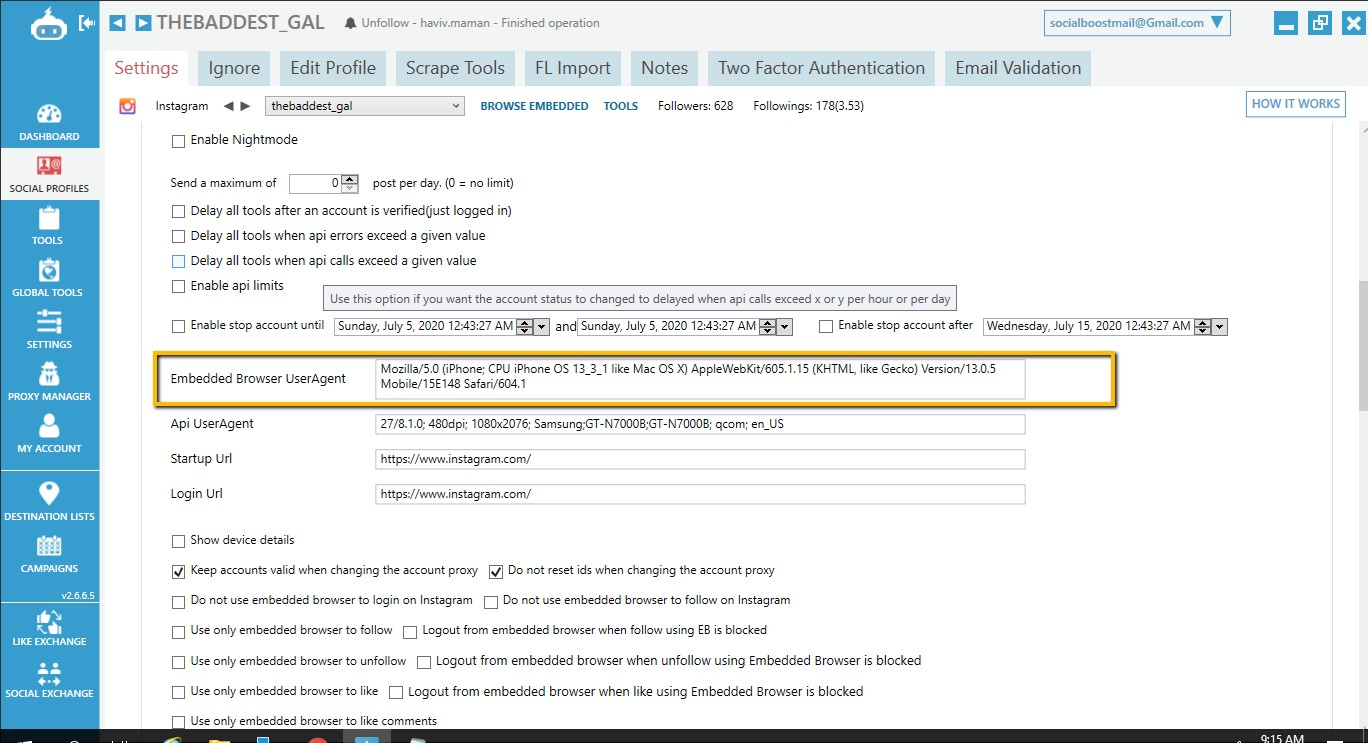Click the Embedded Browser UserAgent text field
Screen dimensions: 1368x743
point(700,379)
